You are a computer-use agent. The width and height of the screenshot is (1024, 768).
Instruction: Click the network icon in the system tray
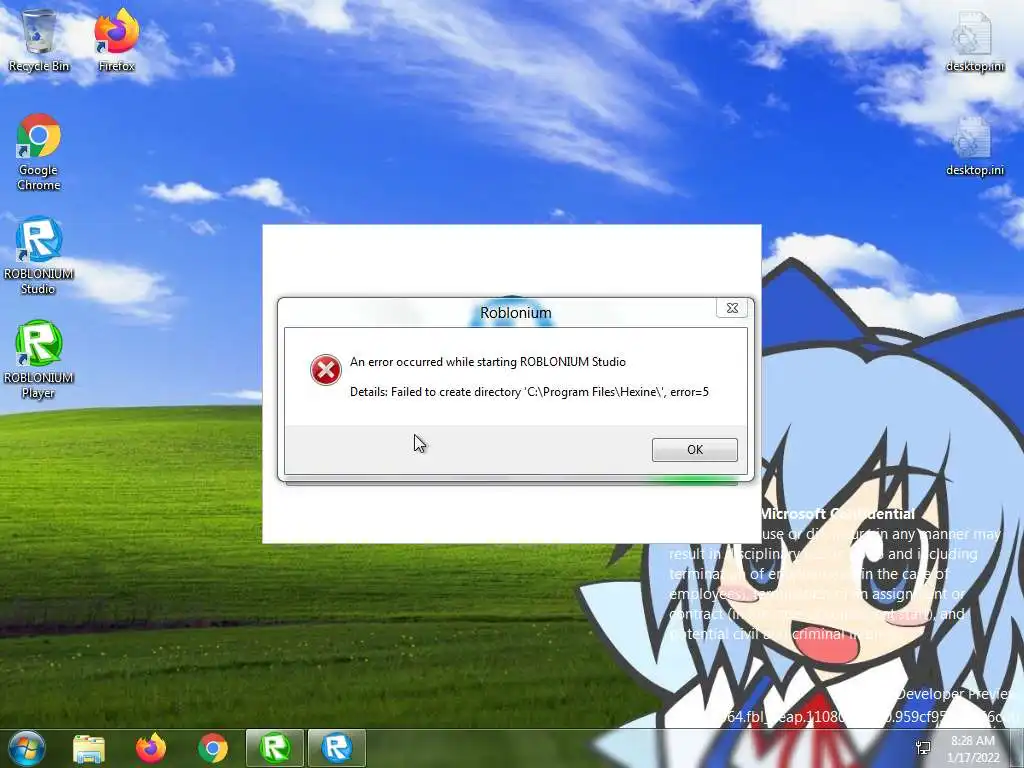tap(923, 748)
